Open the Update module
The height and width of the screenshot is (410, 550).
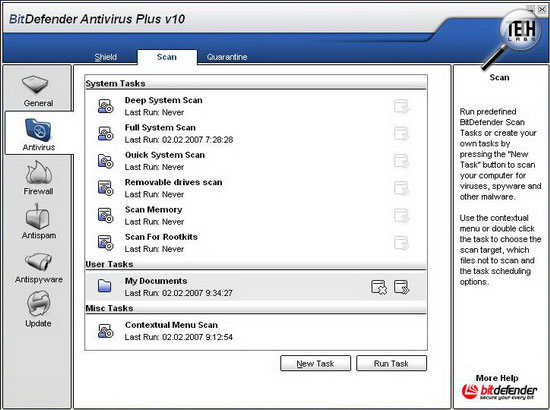click(x=38, y=310)
